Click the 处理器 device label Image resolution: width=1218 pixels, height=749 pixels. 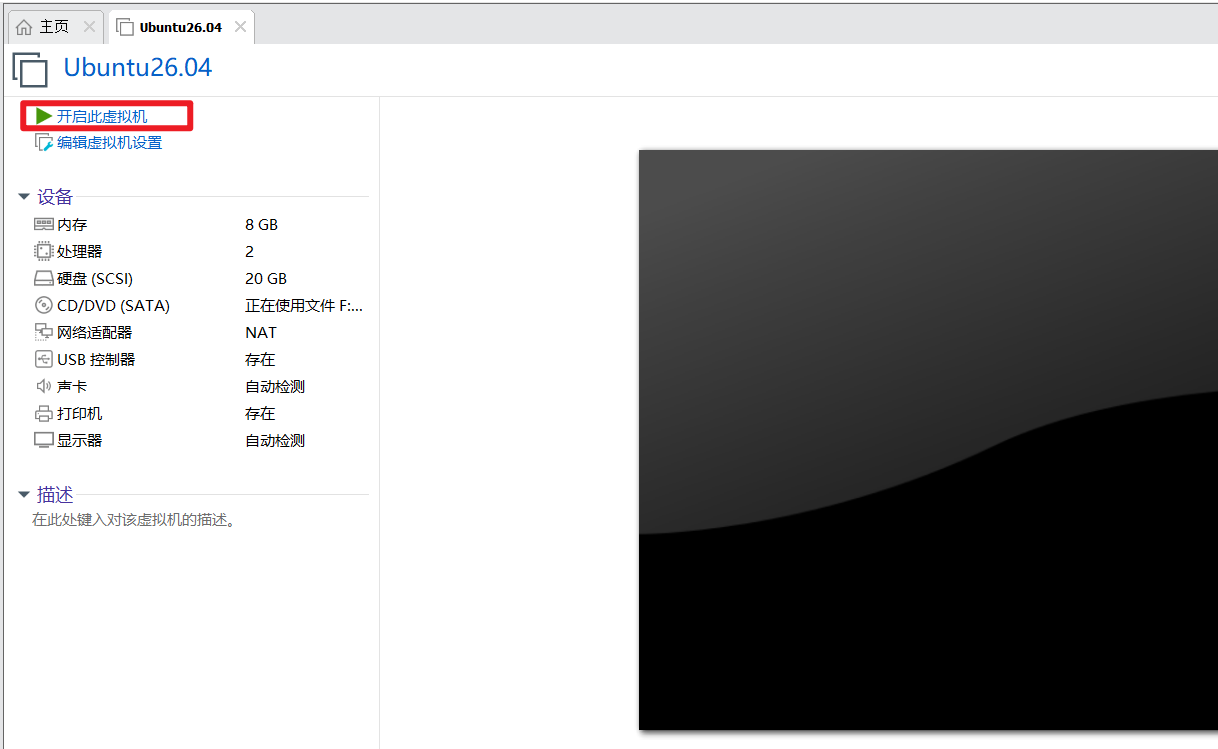(x=80, y=251)
